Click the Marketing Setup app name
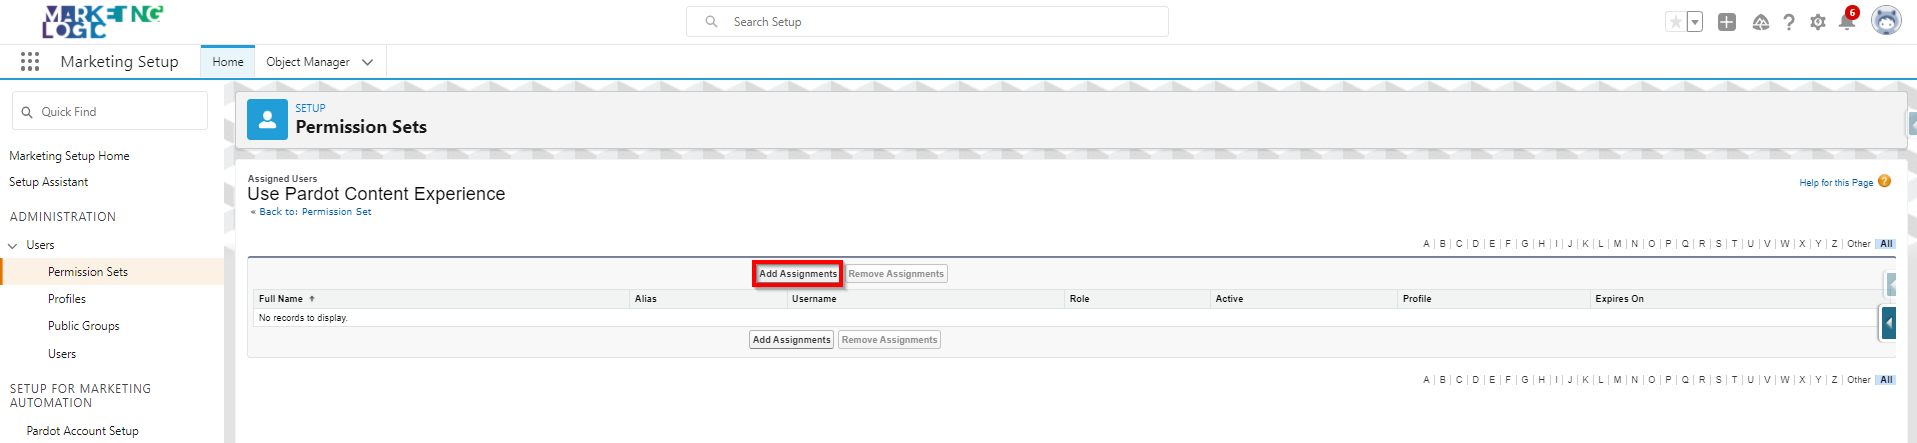1917x443 pixels. click(x=119, y=62)
